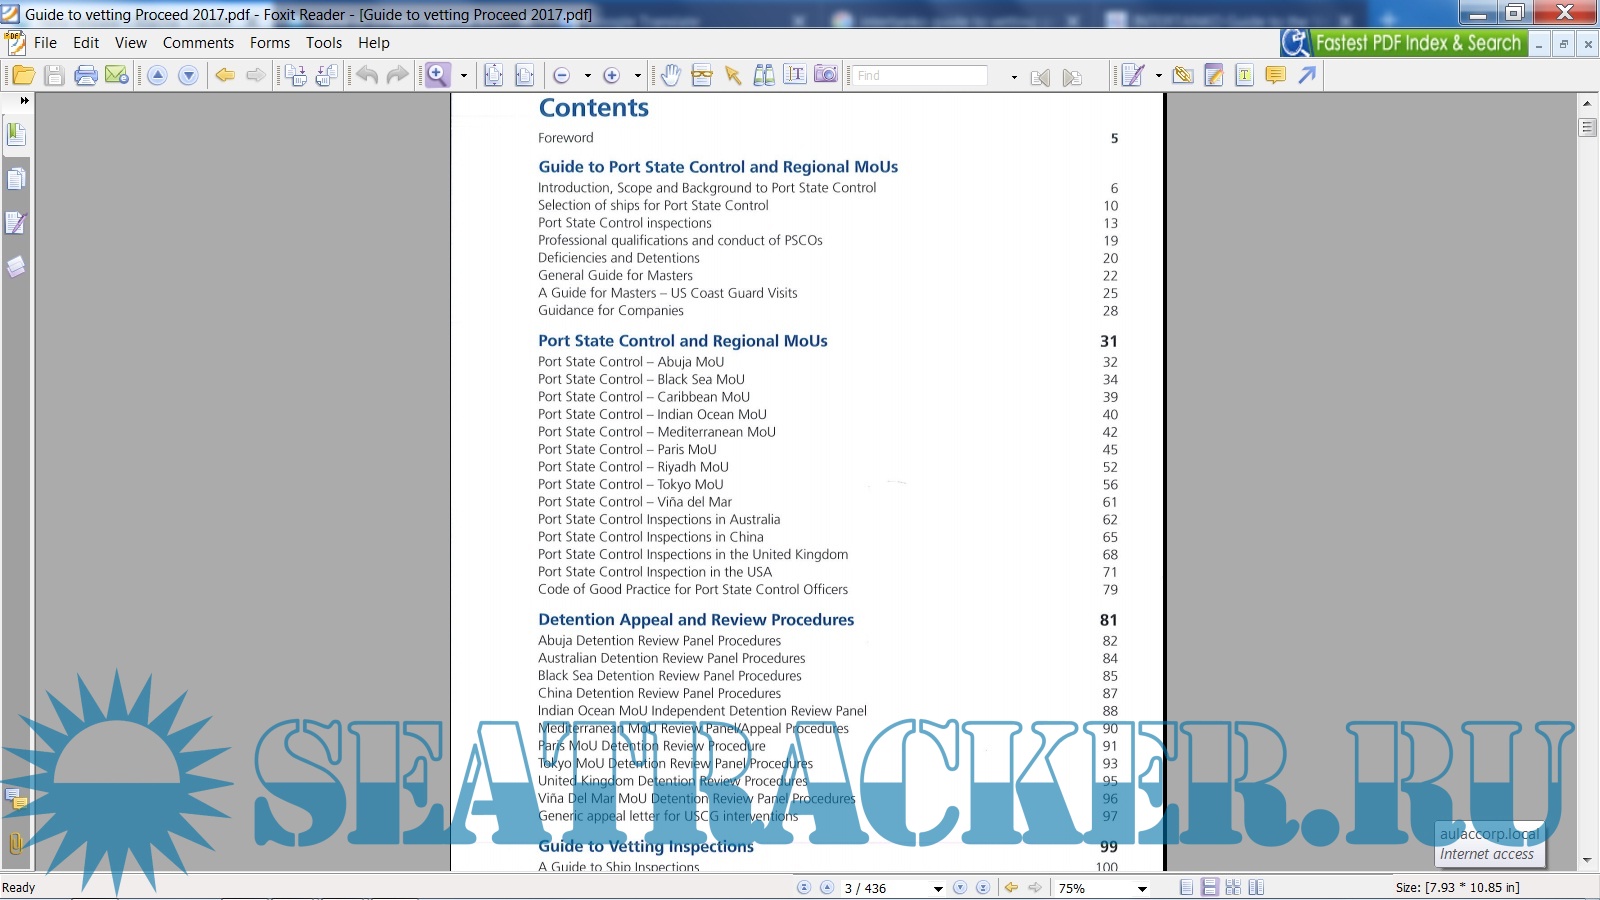Open the Tools menu
The width and height of the screenshot is (1600, 900).
323,43
